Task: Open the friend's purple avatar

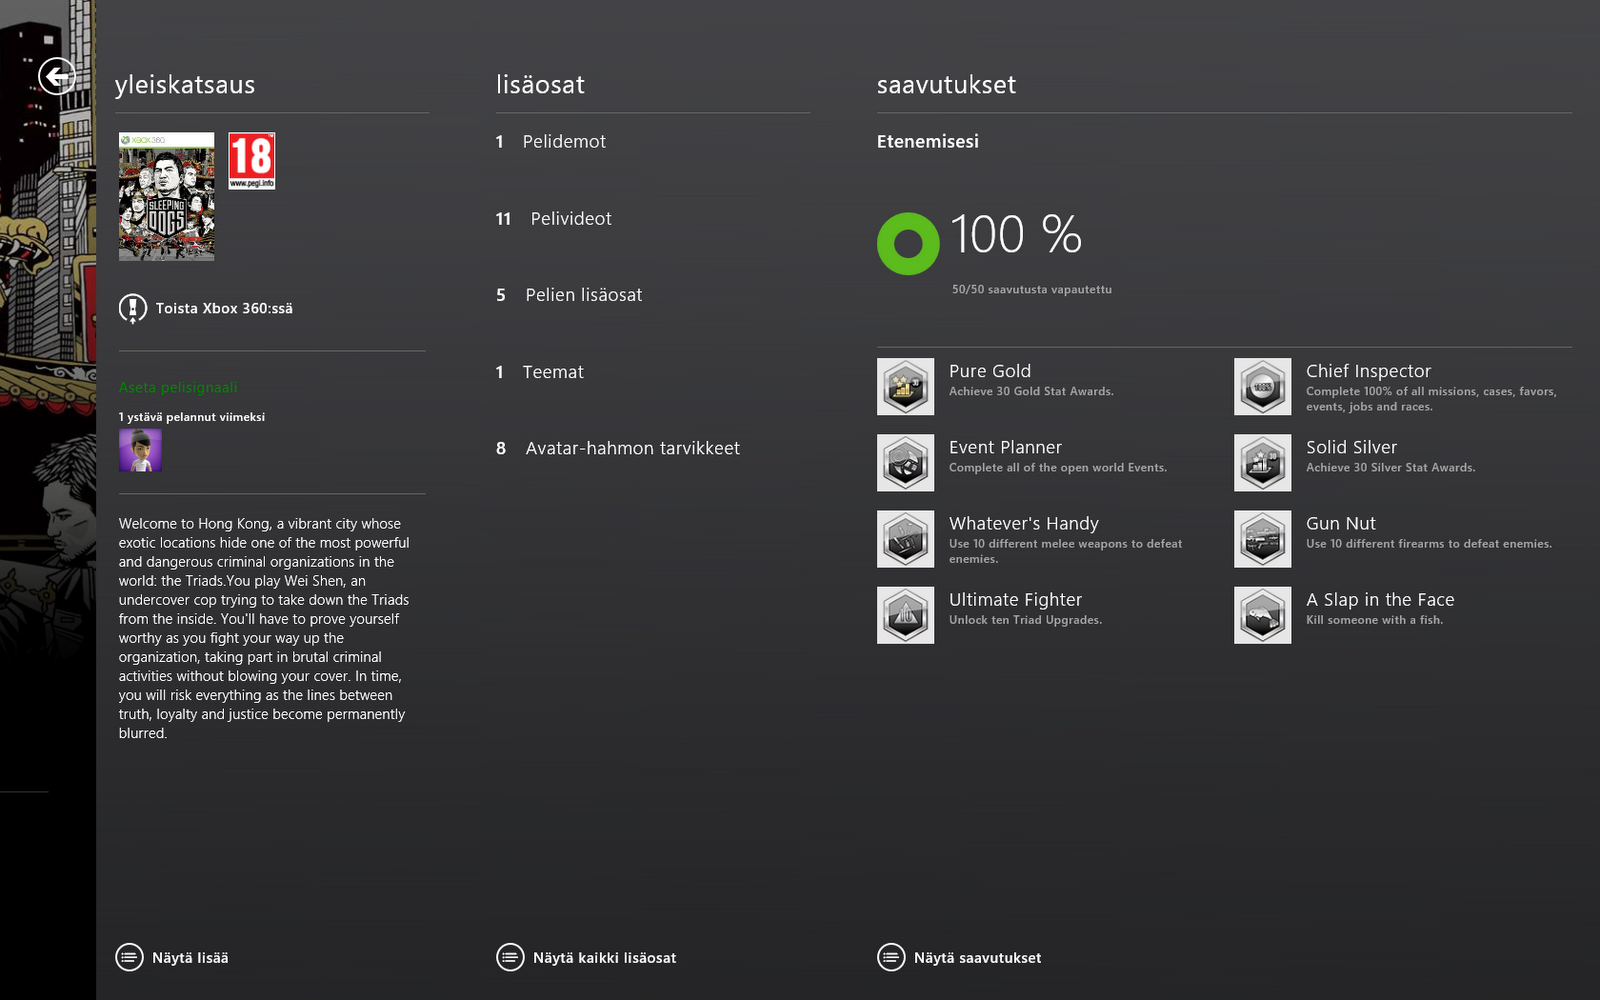Action: [x=140, y=450]
